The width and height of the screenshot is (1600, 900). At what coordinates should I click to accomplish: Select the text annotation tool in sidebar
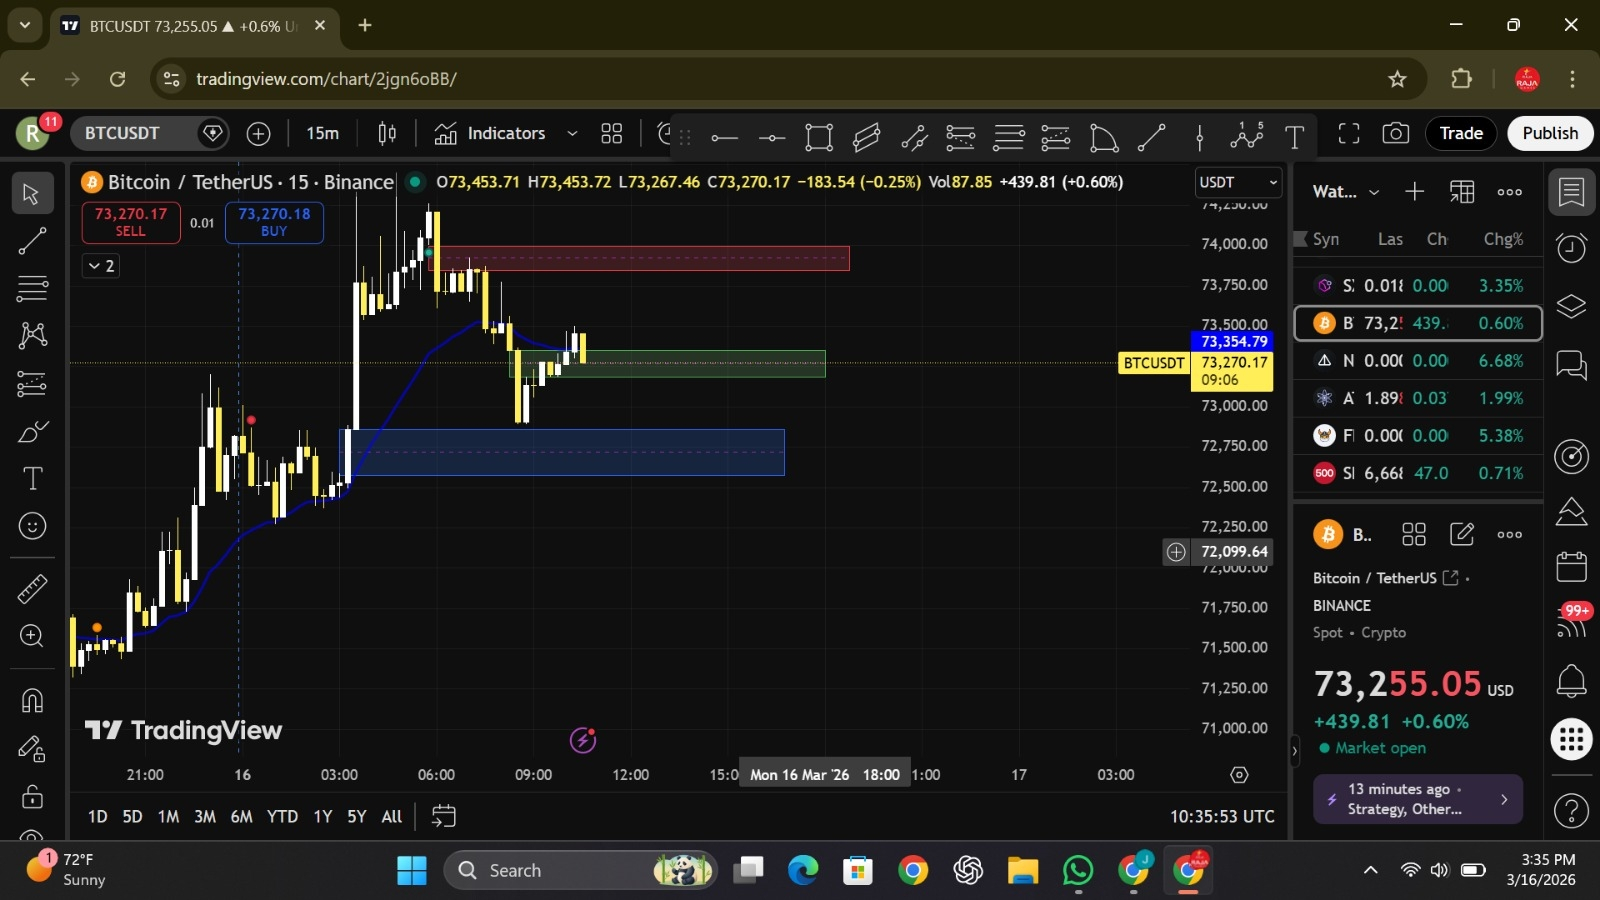pos(32,478)
